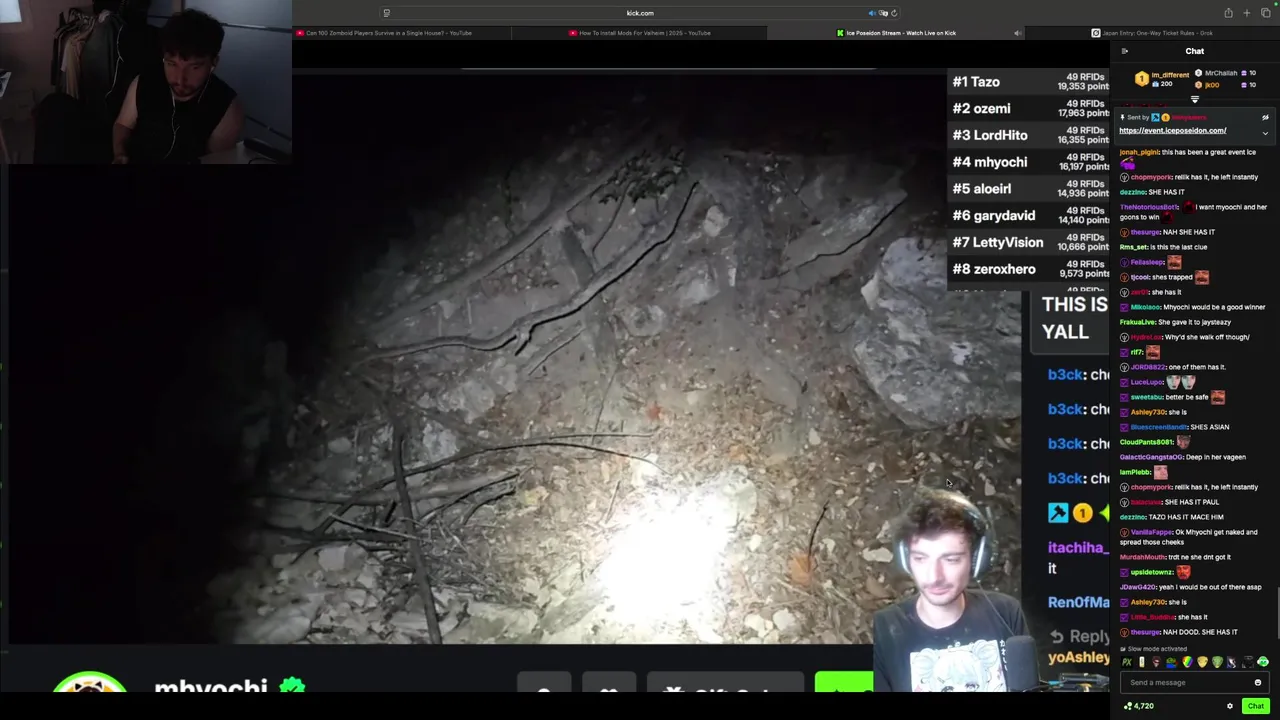Select leaderboard entry #7 LettyVision
Image resolution: width=1280 pixels, height=720 pixels.
pos(1029,242)
